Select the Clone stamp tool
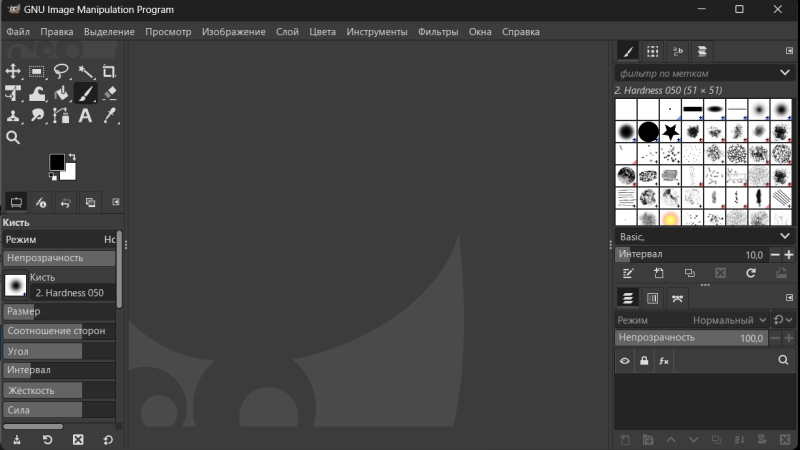800x450 pixels. 13,116
